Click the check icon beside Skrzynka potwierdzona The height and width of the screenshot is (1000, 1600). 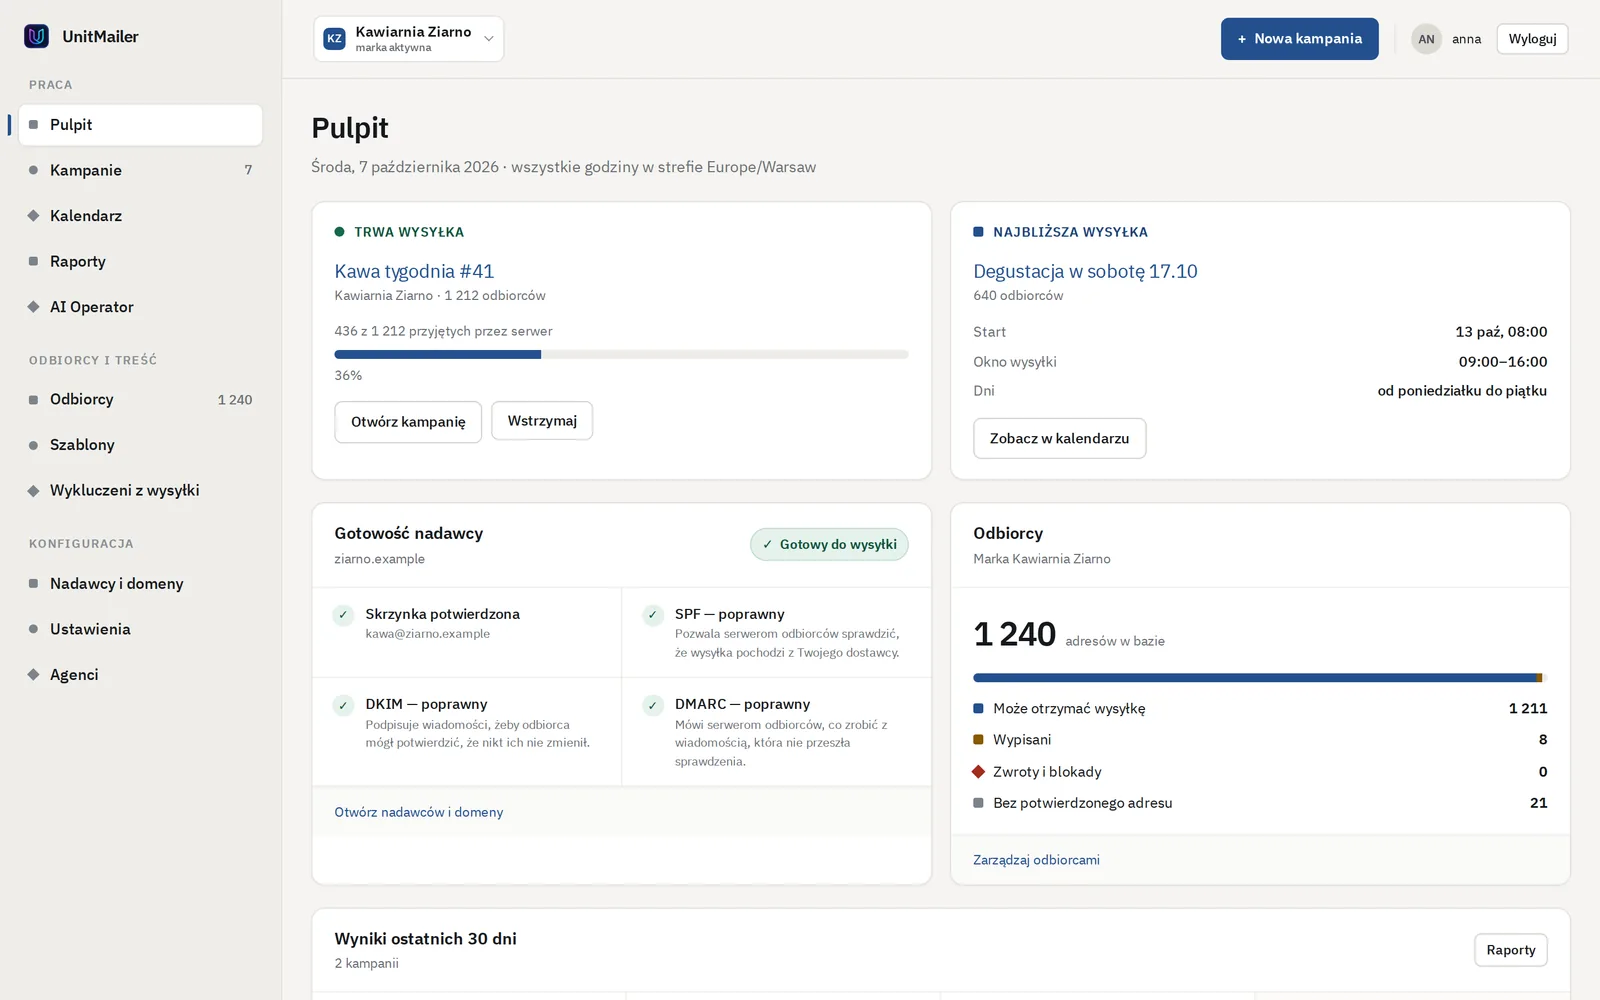point(343,615)
